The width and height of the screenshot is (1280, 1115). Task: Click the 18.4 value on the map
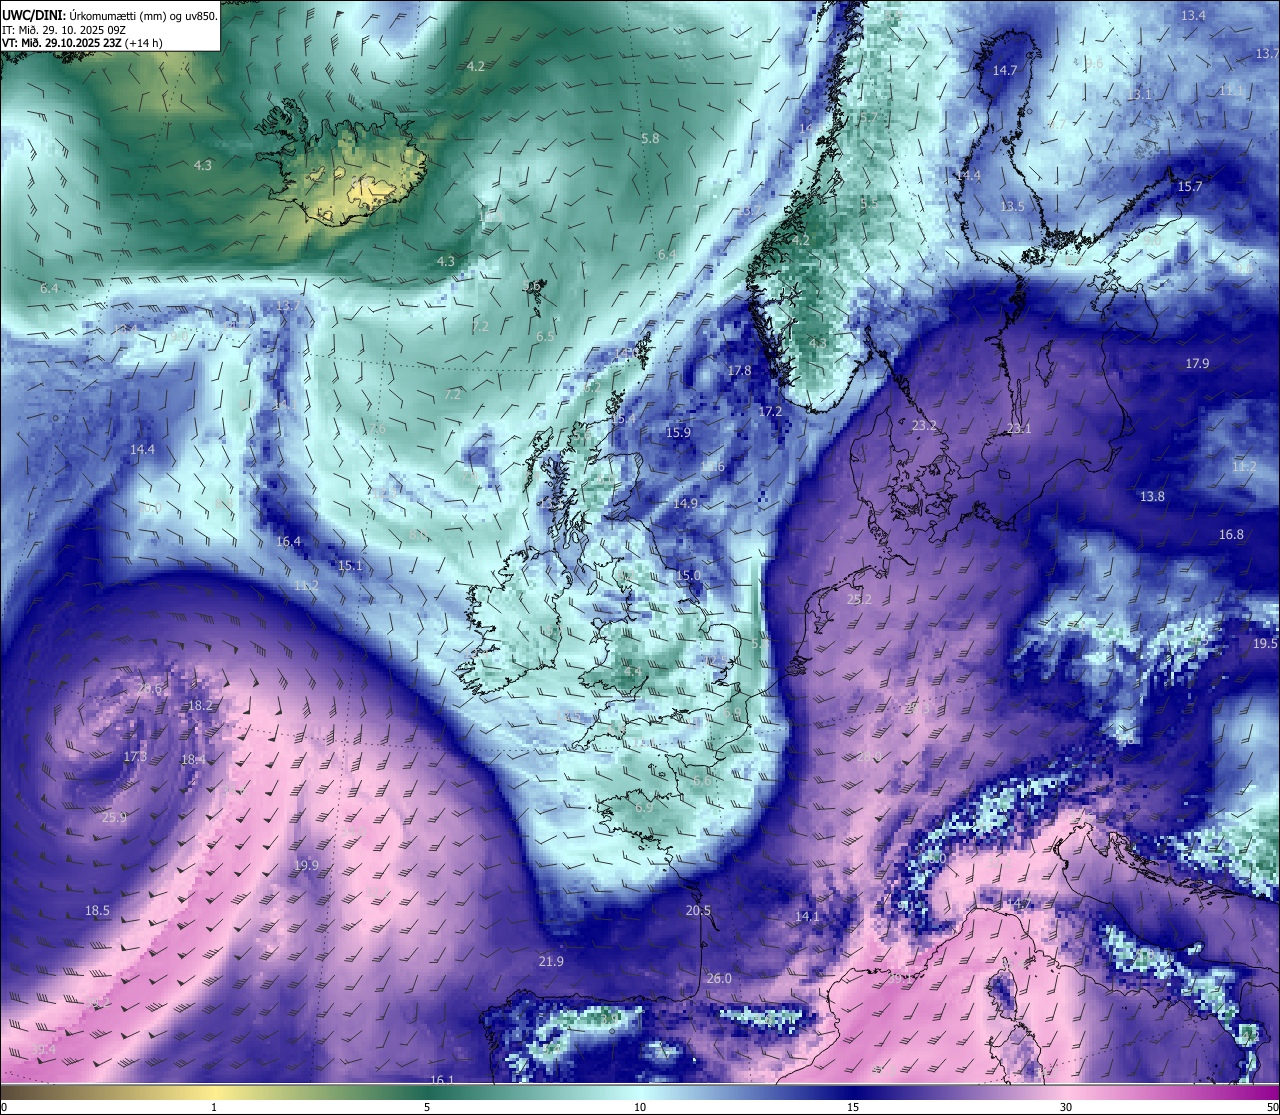[193, 759]
